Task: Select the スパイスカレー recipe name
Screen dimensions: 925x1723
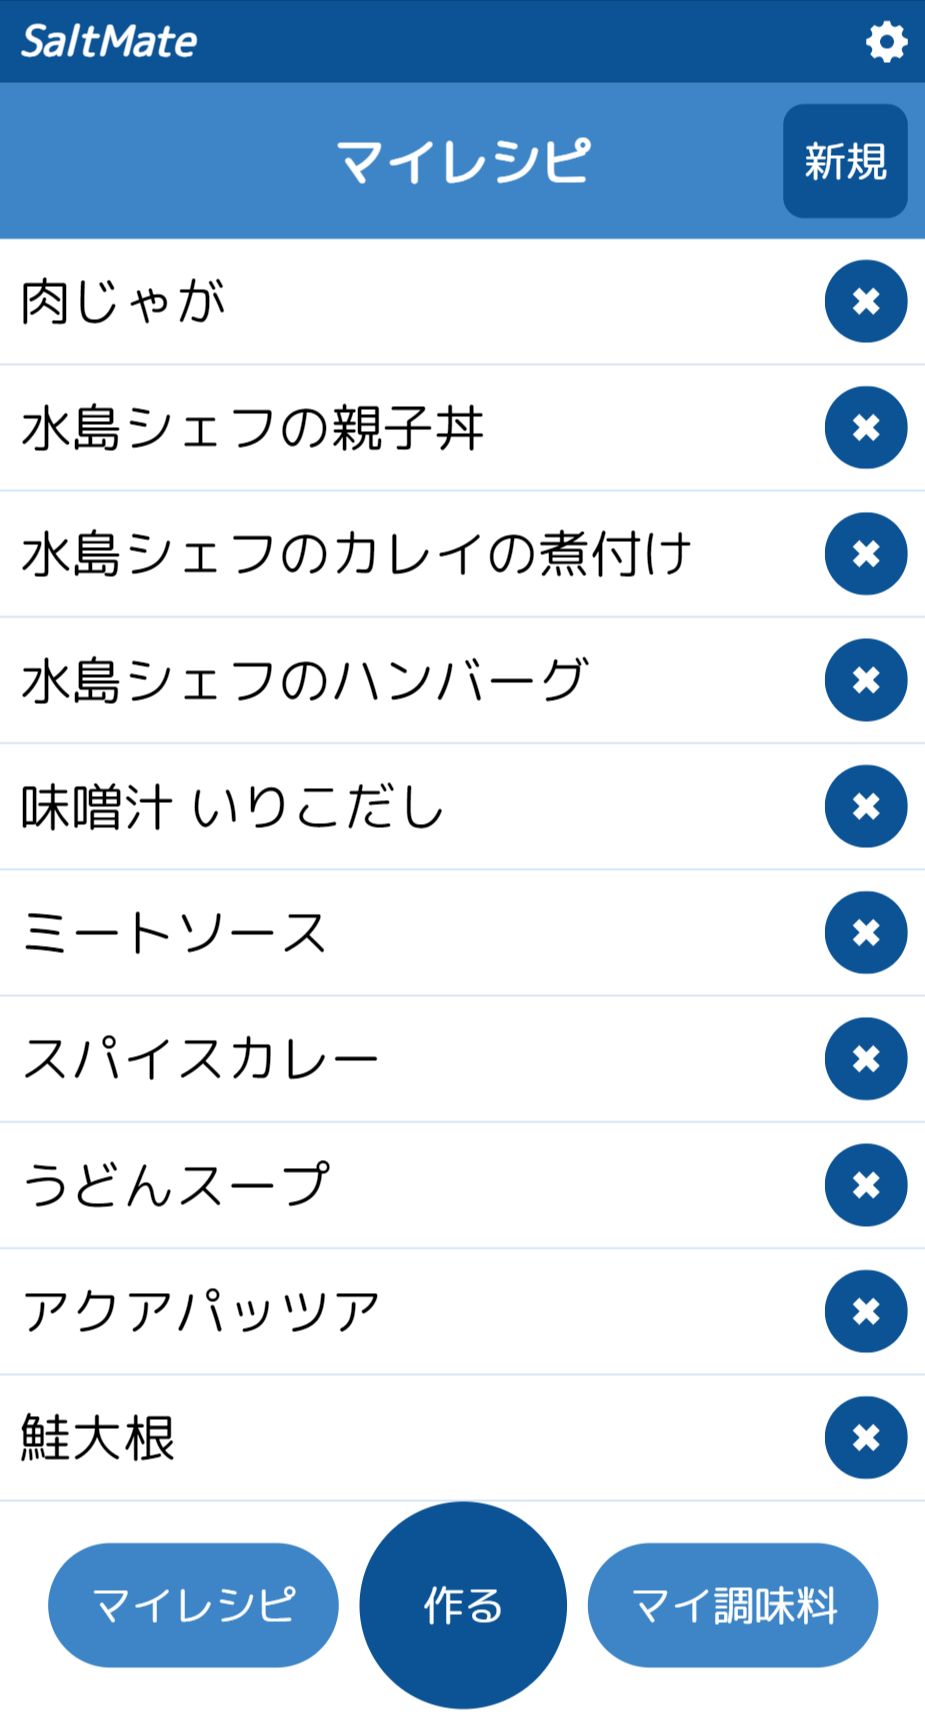Action: (x=200, y=1060)
